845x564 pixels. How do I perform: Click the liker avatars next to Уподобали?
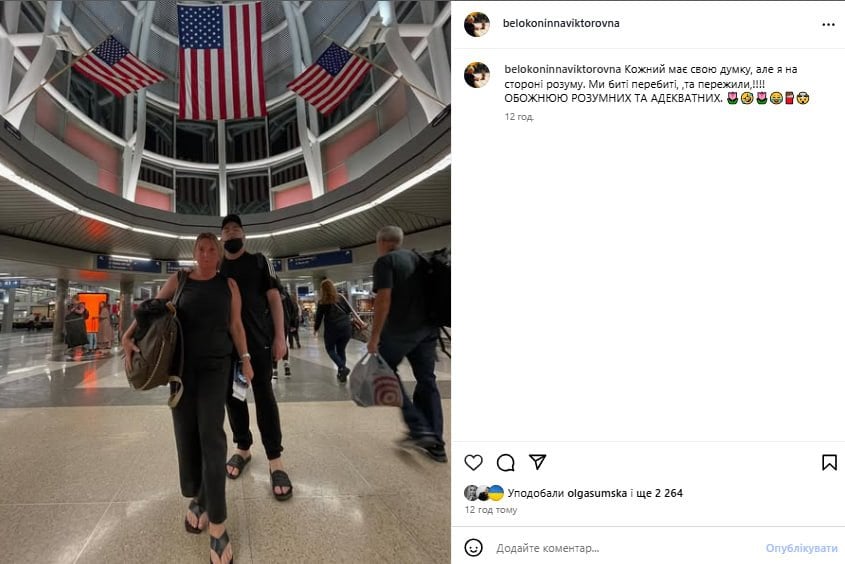point(484,493)
